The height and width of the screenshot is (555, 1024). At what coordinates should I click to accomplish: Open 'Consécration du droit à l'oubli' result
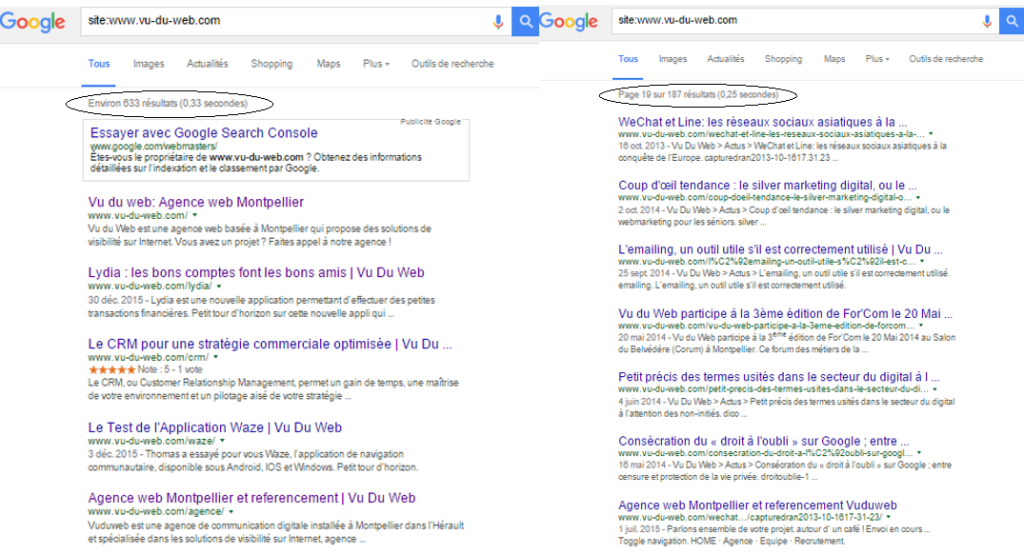click(x=763, y=441)
